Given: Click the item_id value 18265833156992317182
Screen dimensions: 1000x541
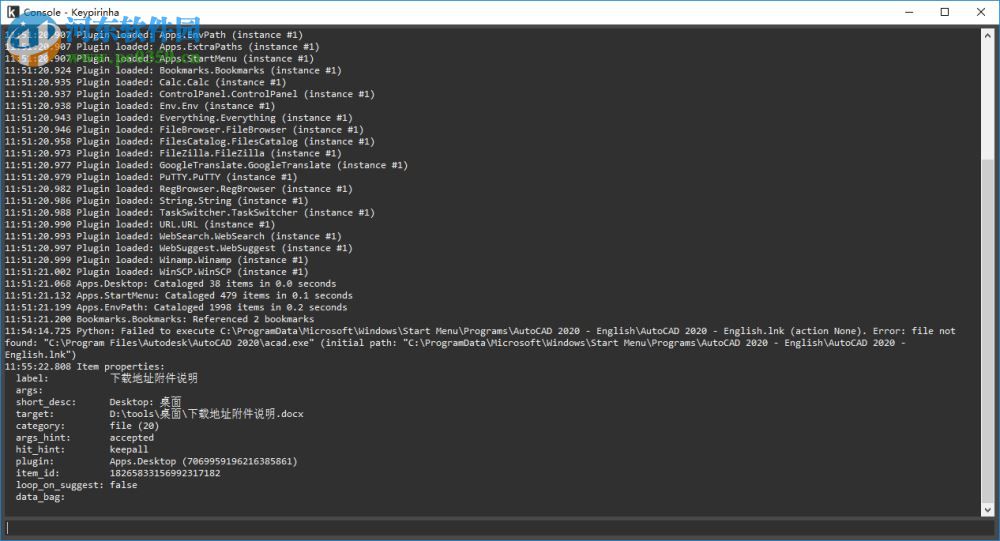Looking at the screenshot, I should tap(165, 473).
